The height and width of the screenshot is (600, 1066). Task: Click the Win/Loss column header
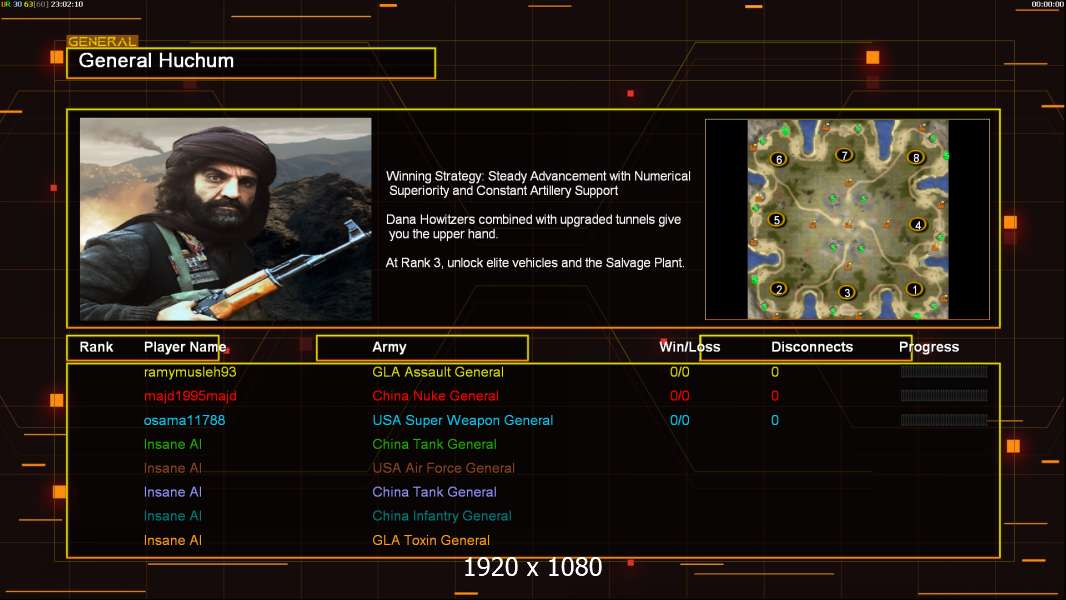pos(689,347)
